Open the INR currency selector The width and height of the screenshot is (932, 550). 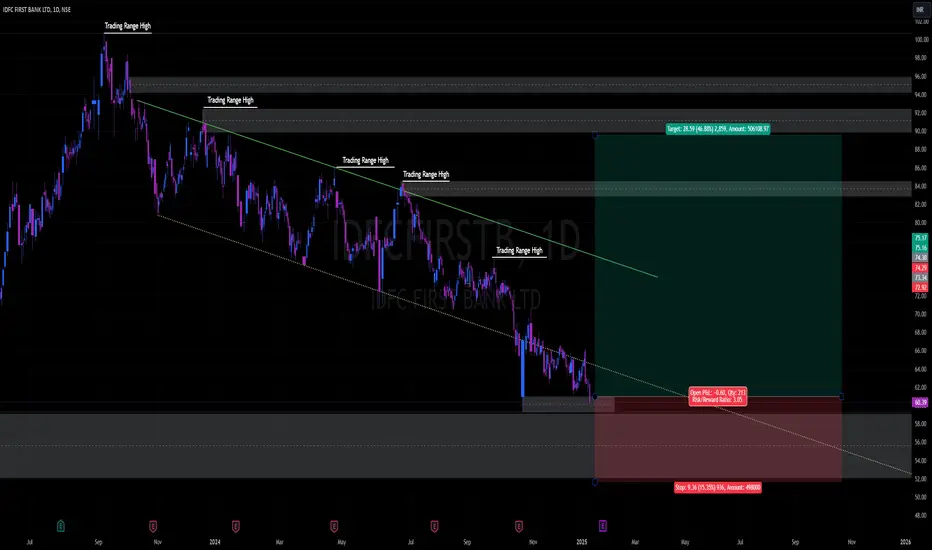(920, 10)
